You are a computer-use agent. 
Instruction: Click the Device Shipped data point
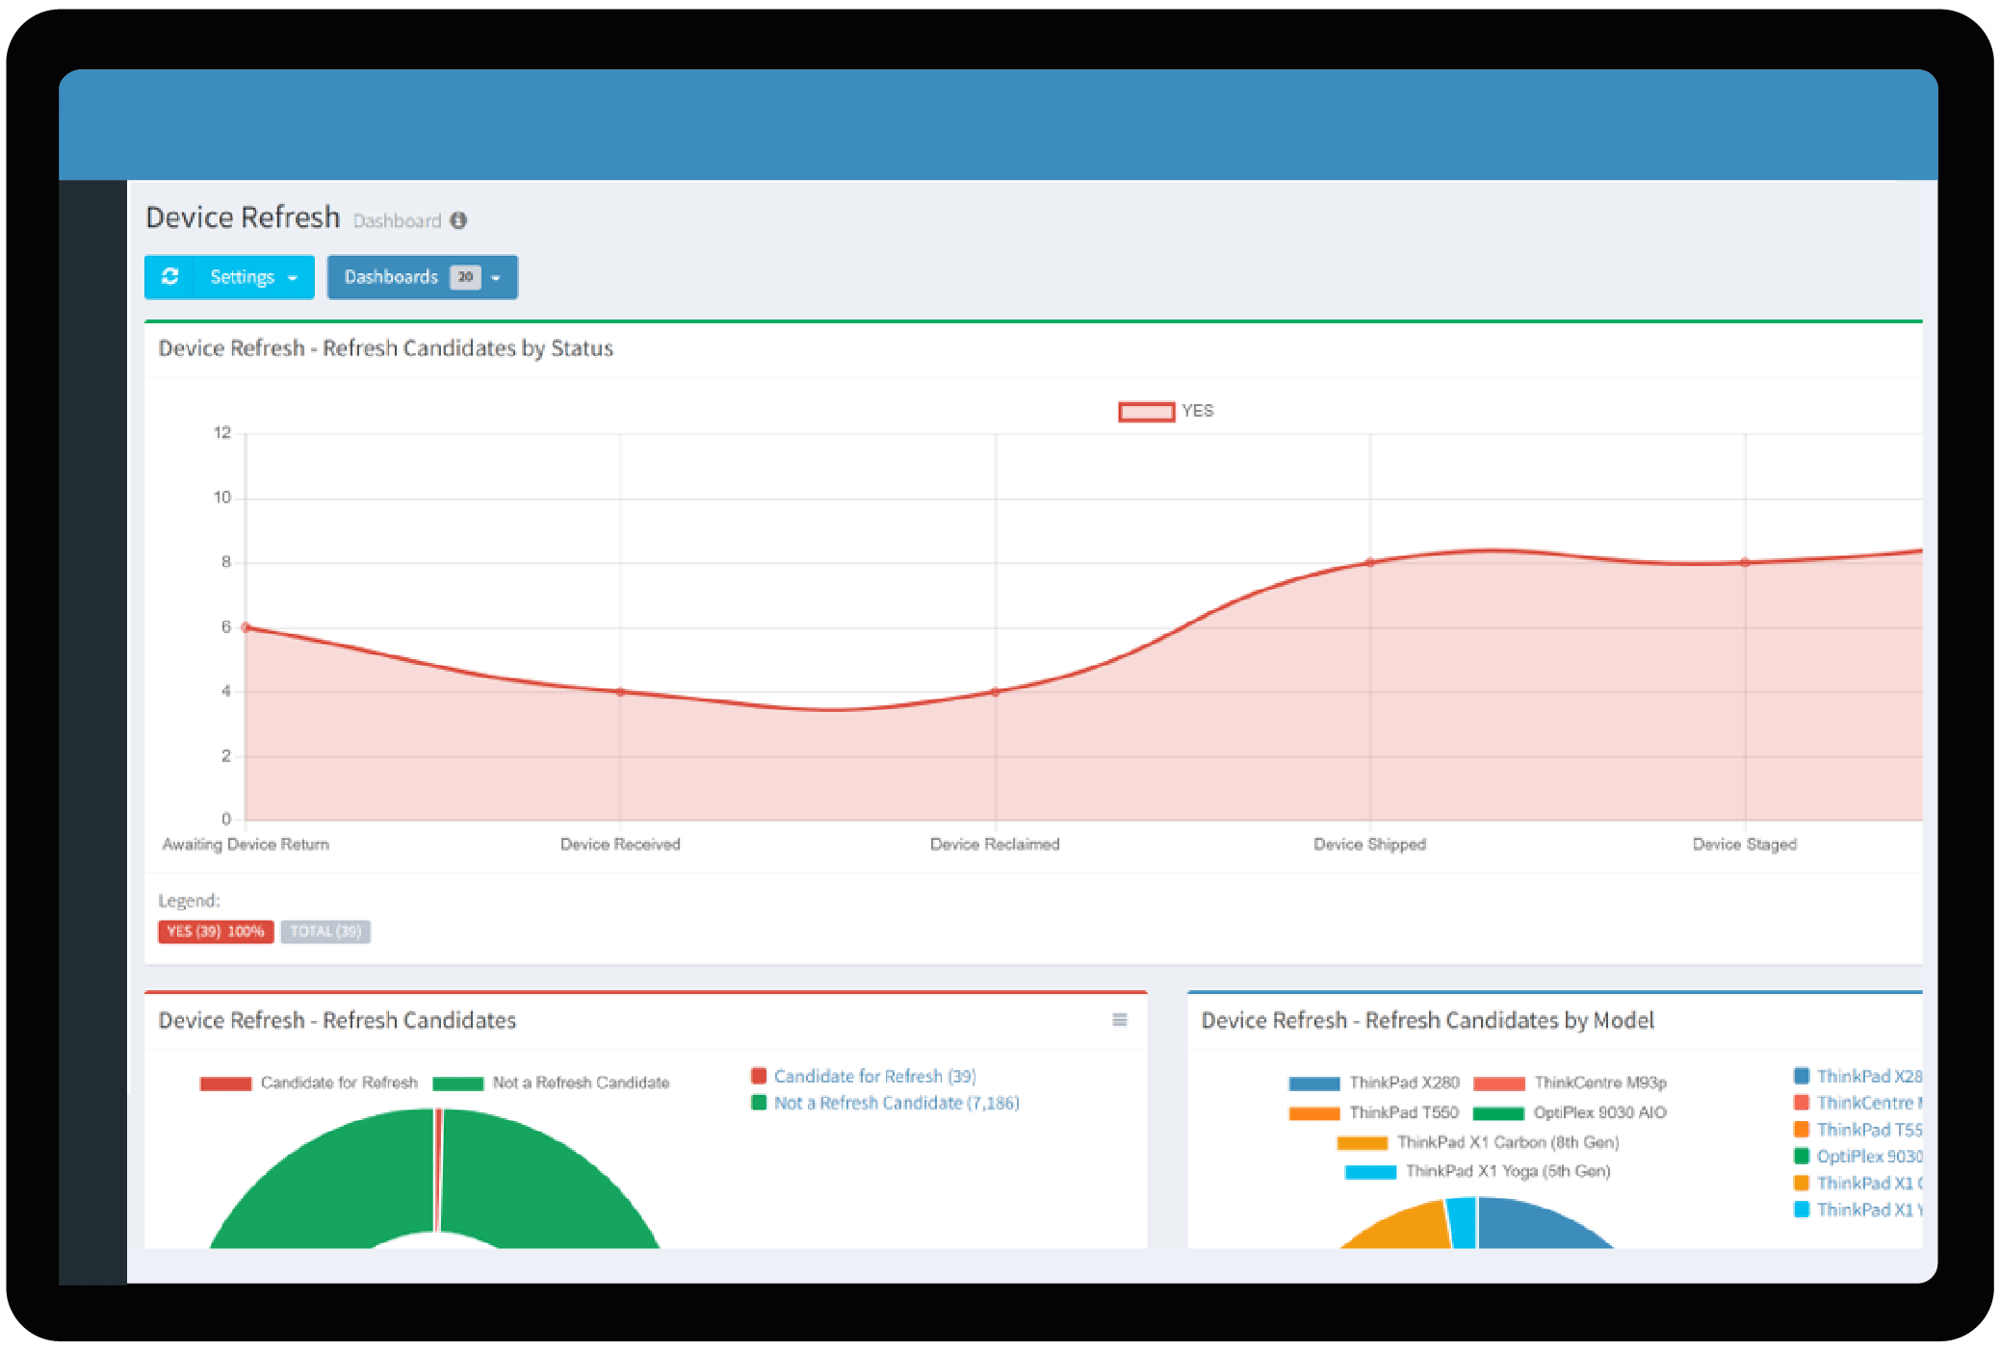coord(1371,562)
